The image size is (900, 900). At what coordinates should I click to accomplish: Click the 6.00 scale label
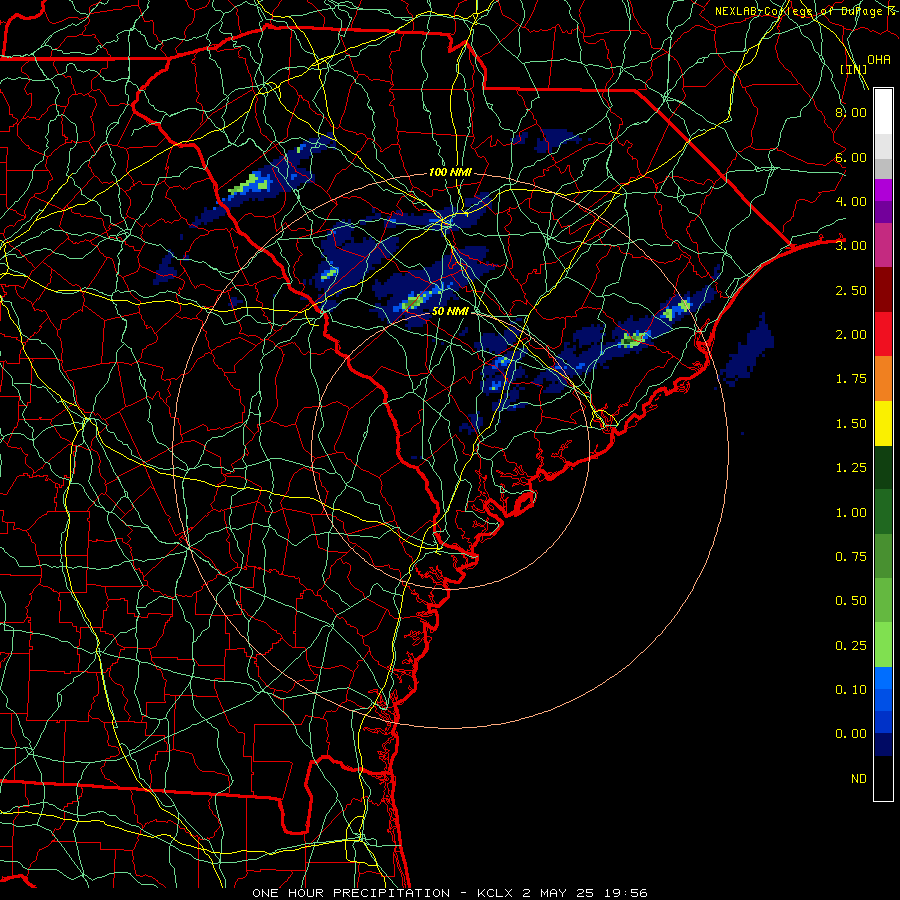pos(851,157)
